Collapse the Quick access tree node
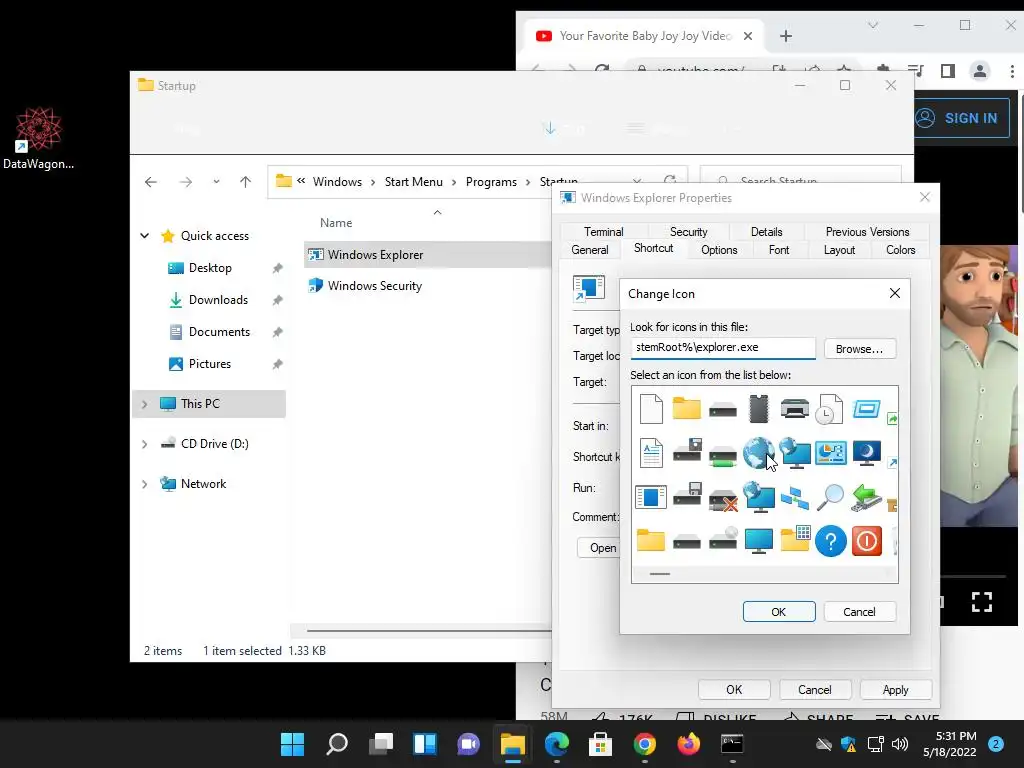 (x=144, y=236)
